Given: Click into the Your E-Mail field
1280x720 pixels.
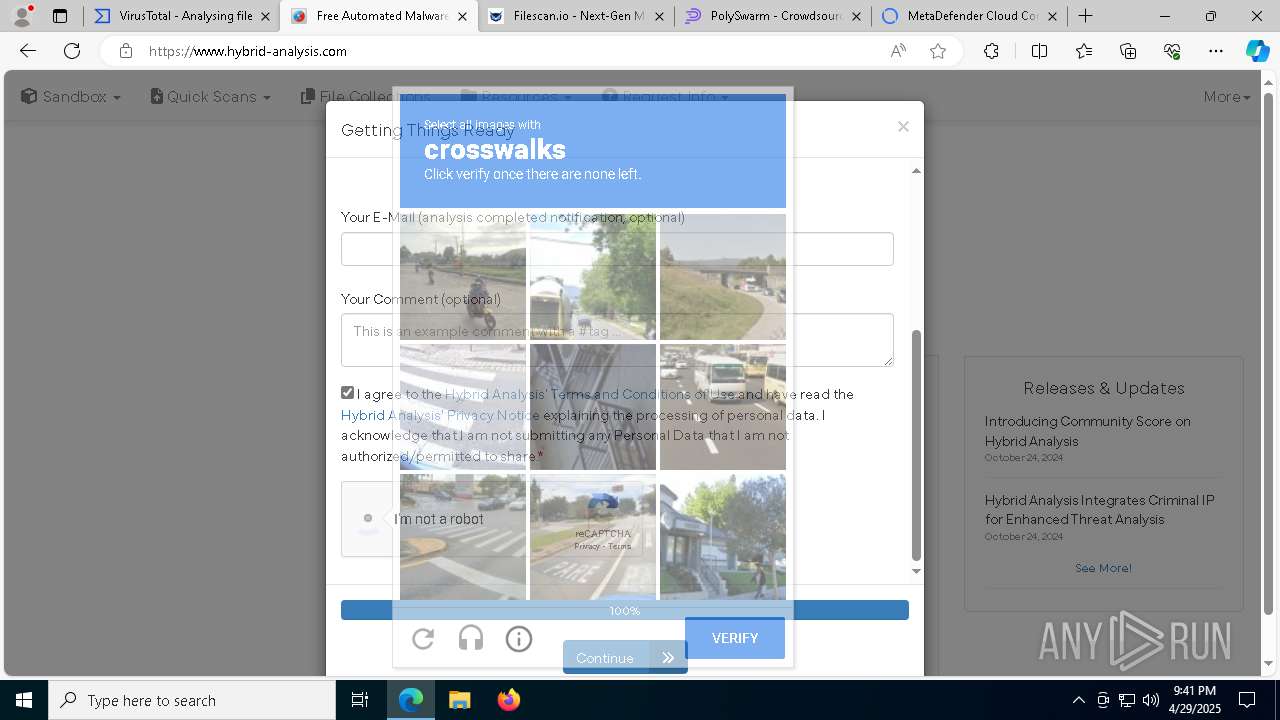Looking at the screenshot, I should coord(617,249).
